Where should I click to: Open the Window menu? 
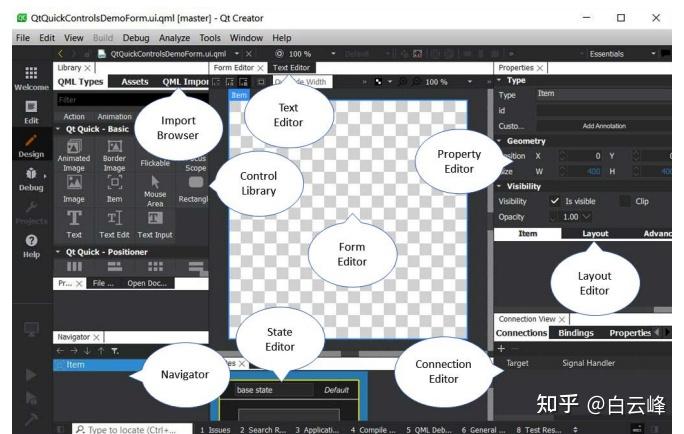coord(246,38)
